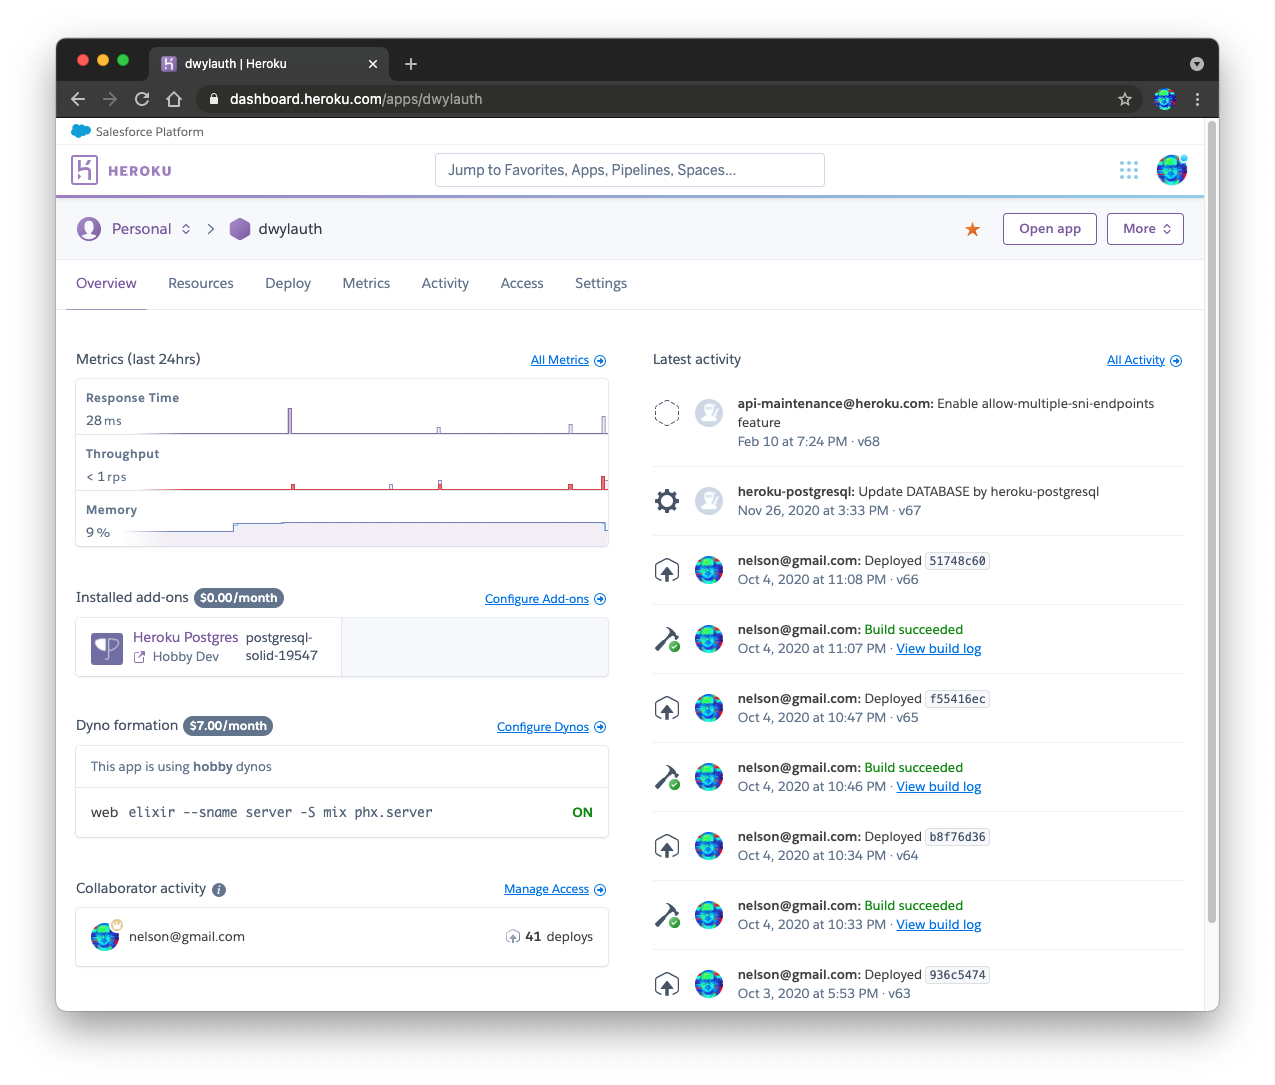Click the build hammer icon for Build succeeded
The height and width of the screenshot is (1085, 1275).
[x=667, y=638]
